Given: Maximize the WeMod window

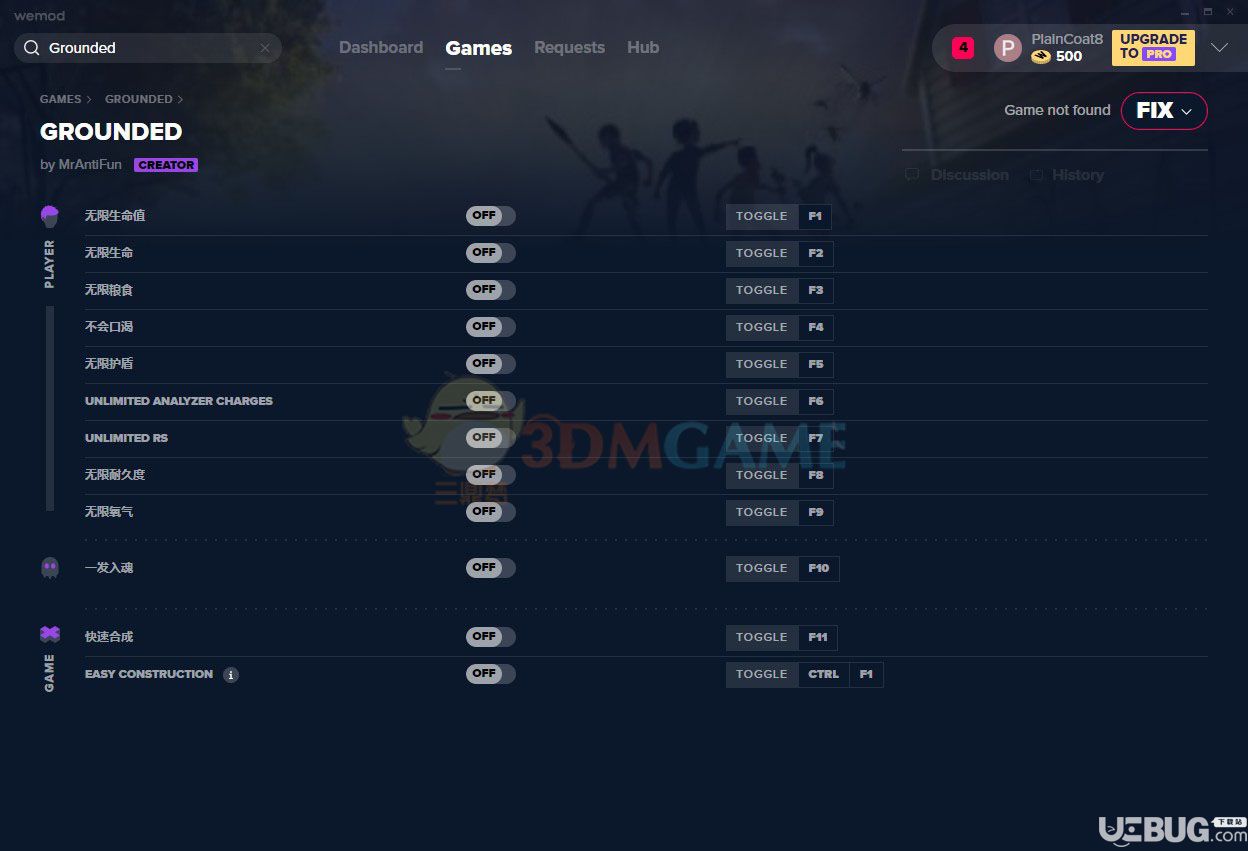Looking at the screenshot, I should tap(1207, 12).
